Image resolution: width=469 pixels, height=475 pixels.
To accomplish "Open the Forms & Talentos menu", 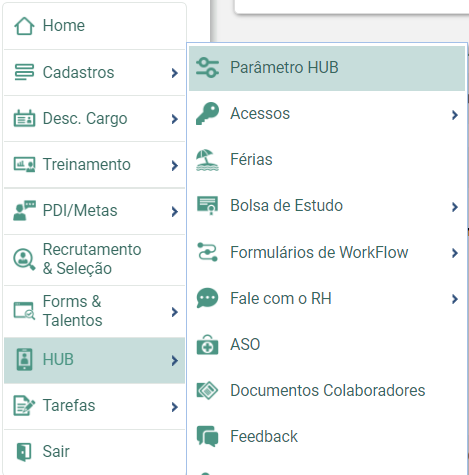I will (x=94, y=311).
